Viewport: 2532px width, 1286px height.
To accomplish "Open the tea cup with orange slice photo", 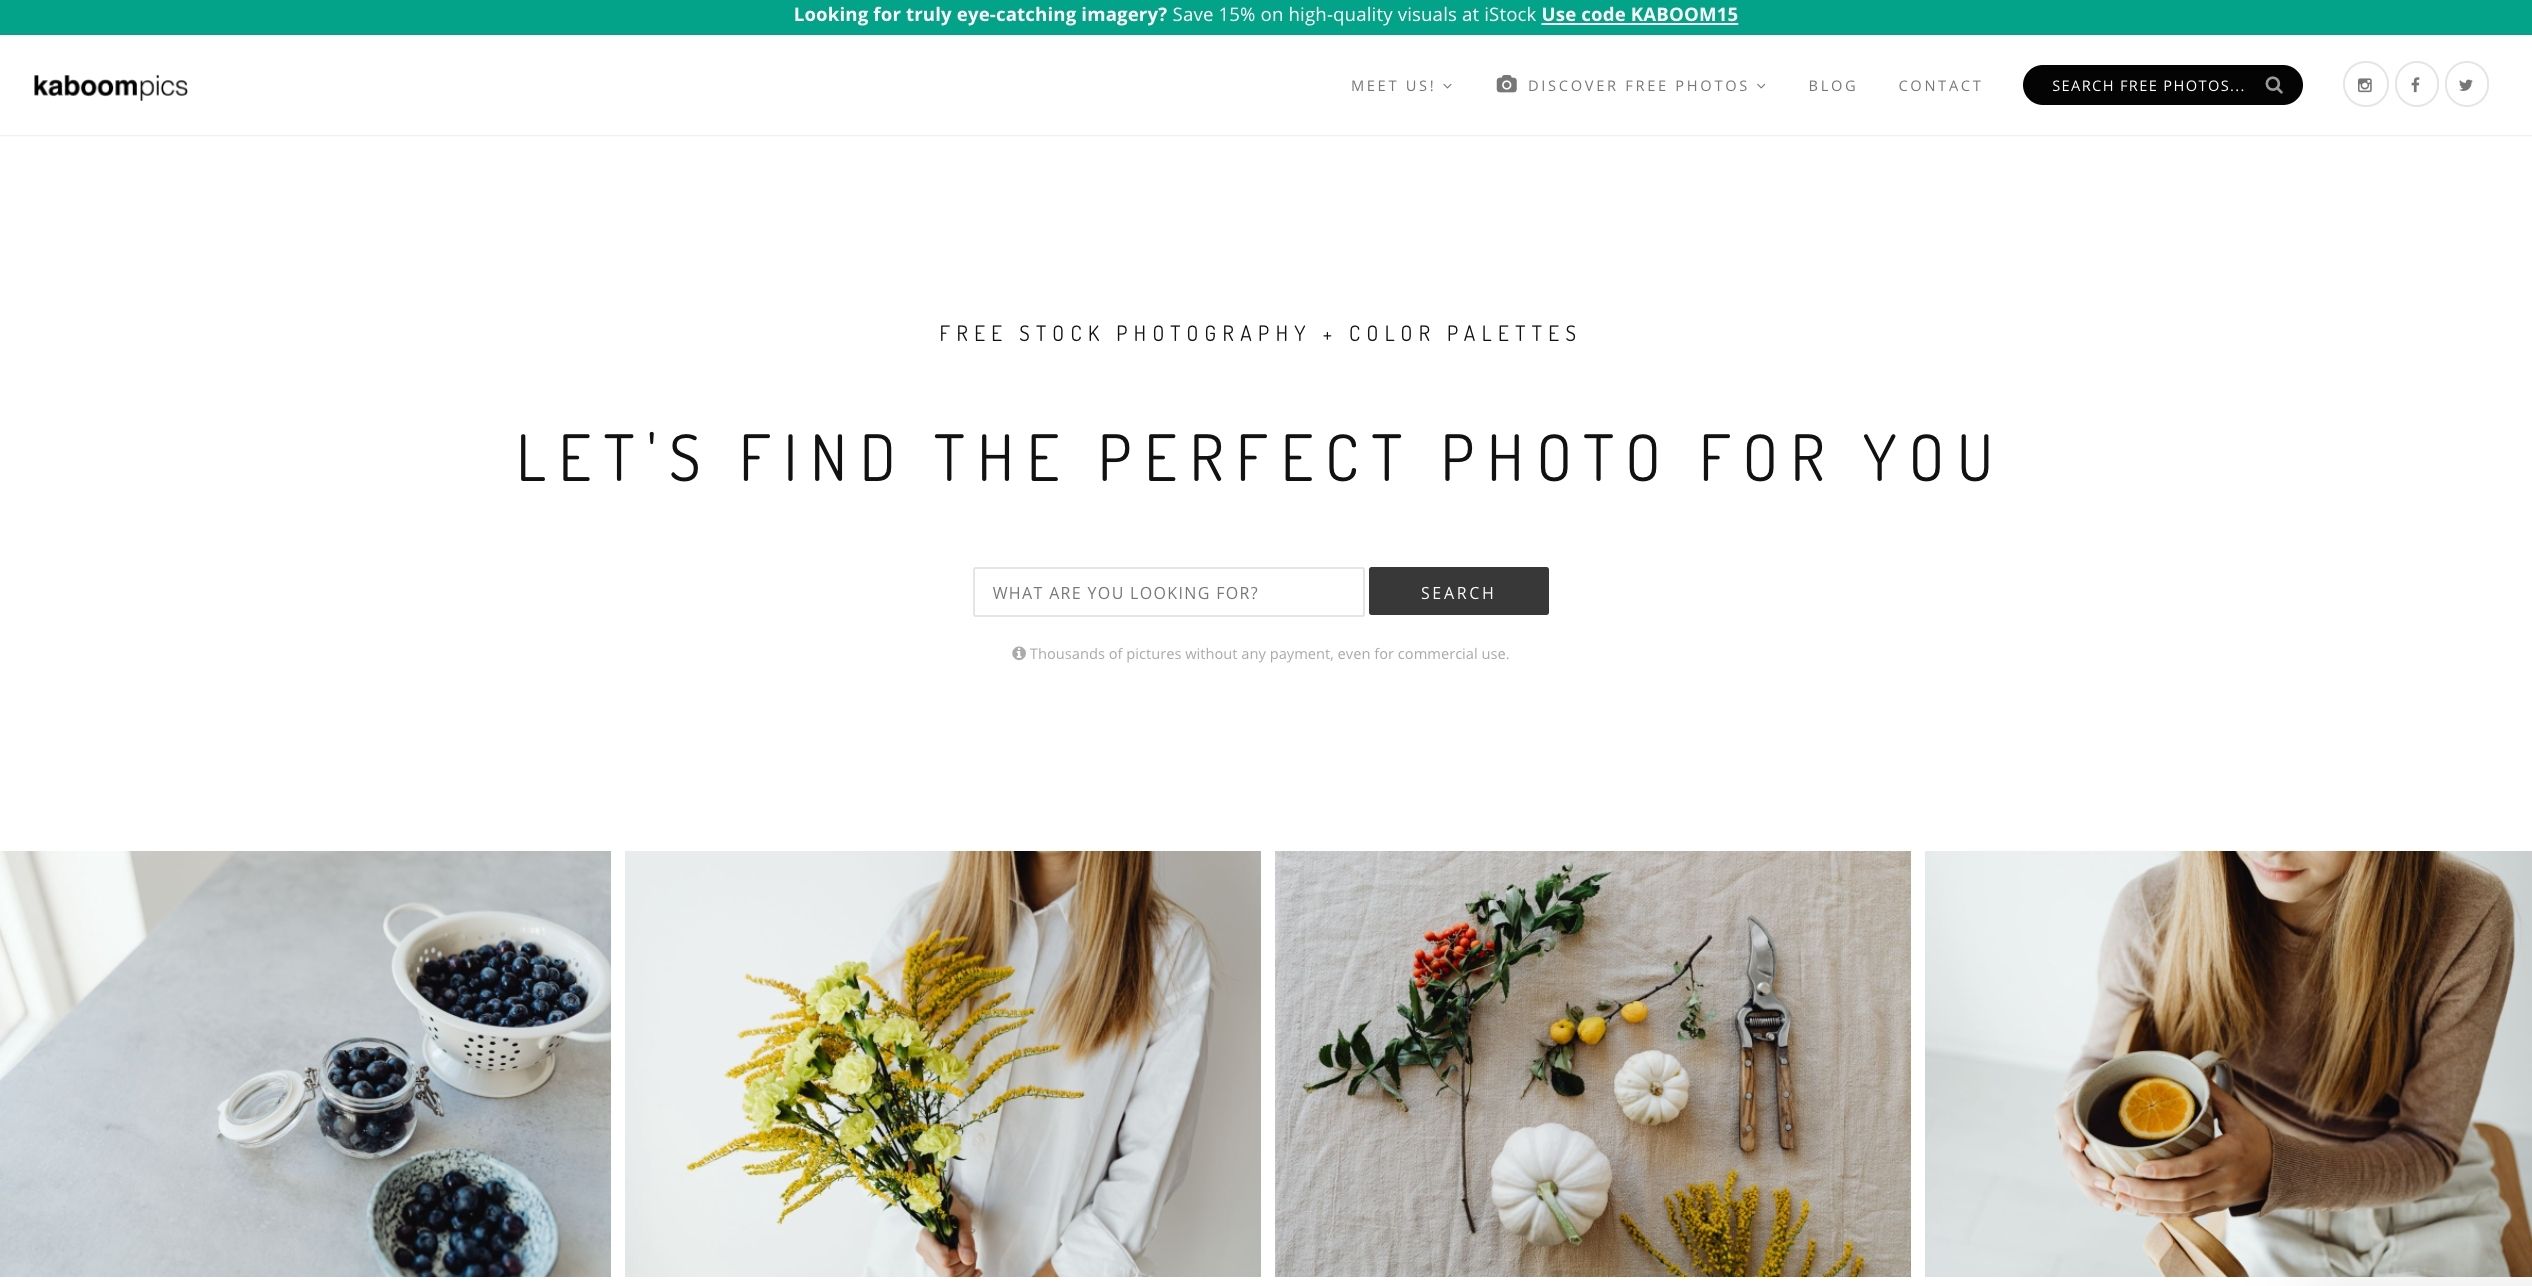I will 2228,1063.
